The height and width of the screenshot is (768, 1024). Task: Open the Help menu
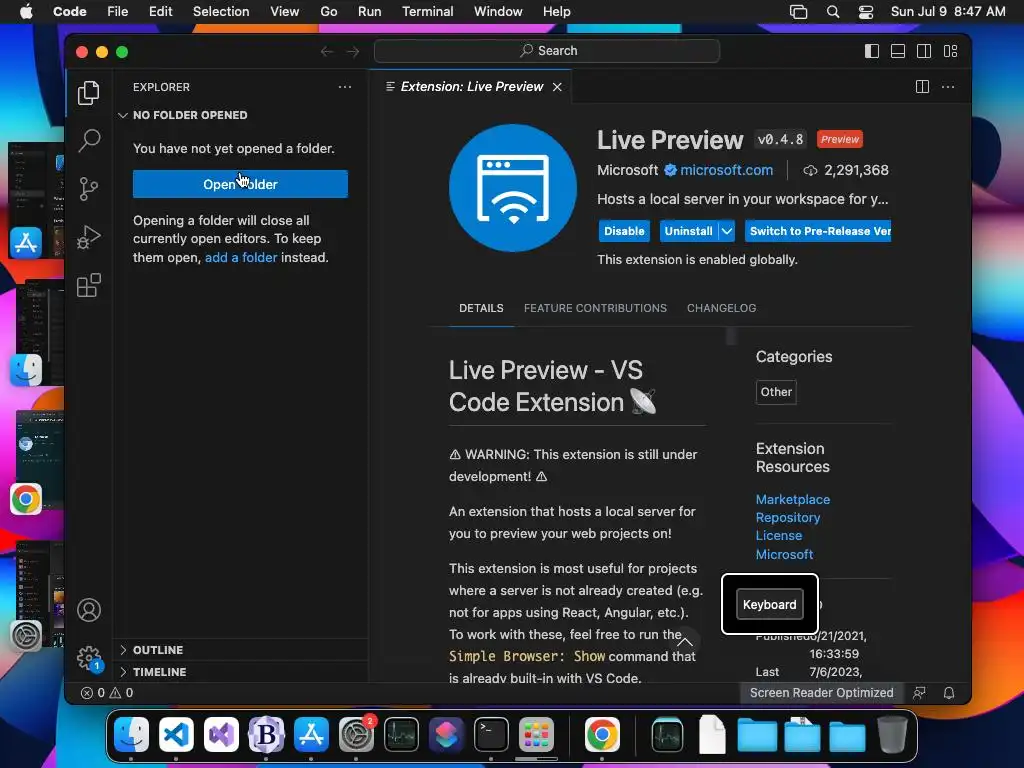tap(556, 12)
